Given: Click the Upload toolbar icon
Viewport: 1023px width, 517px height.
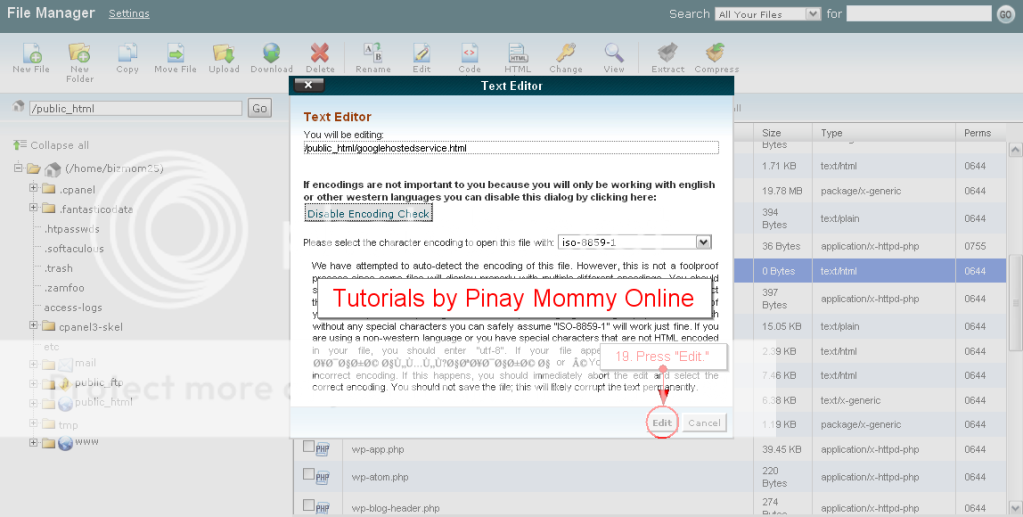Looking at the screenshot, I should [224, 54].
